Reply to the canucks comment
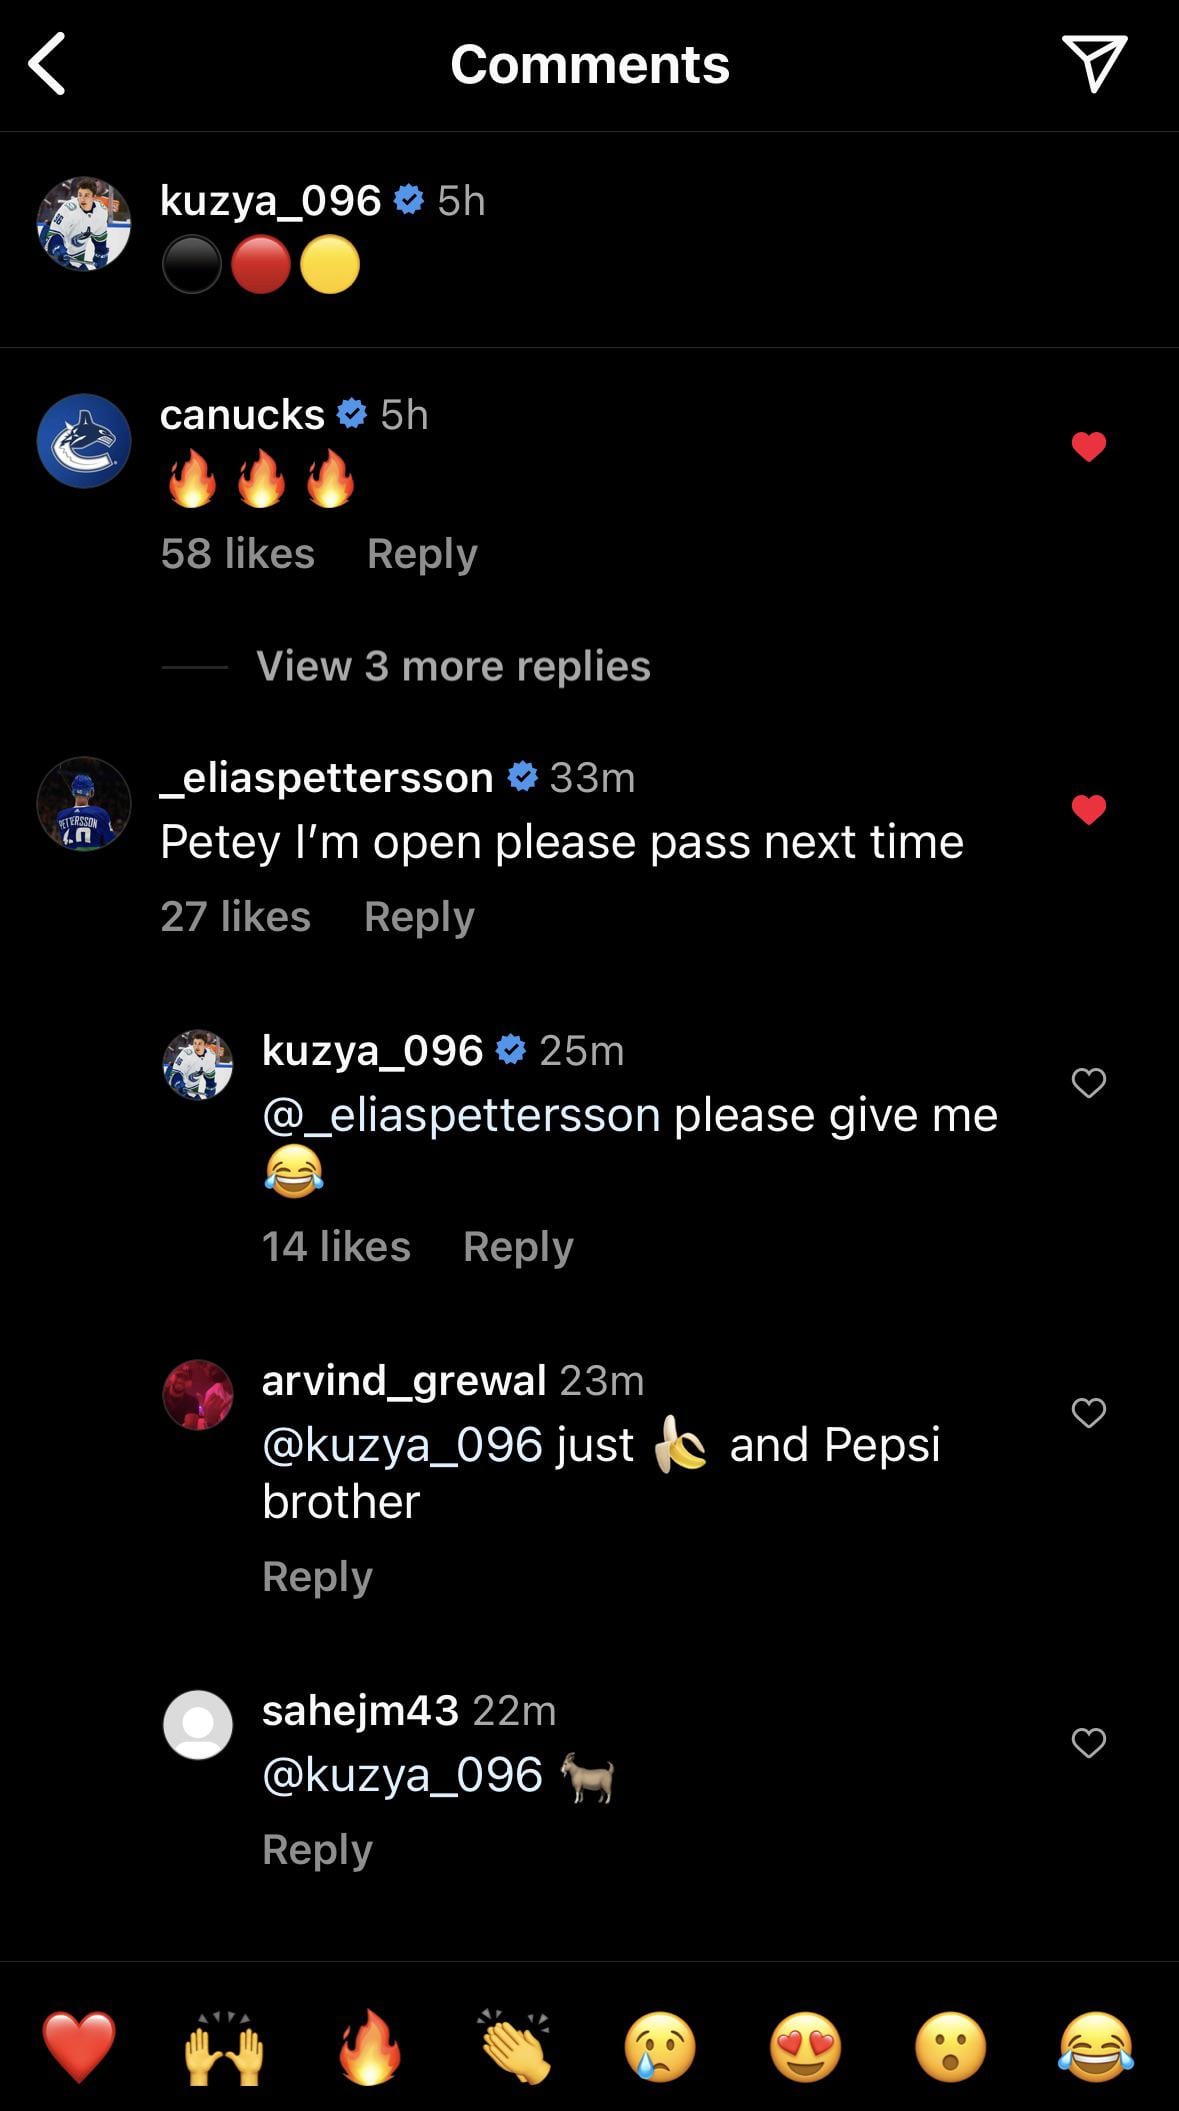The height and width of the screenshot is (2111, 1179). pos(422,554)
